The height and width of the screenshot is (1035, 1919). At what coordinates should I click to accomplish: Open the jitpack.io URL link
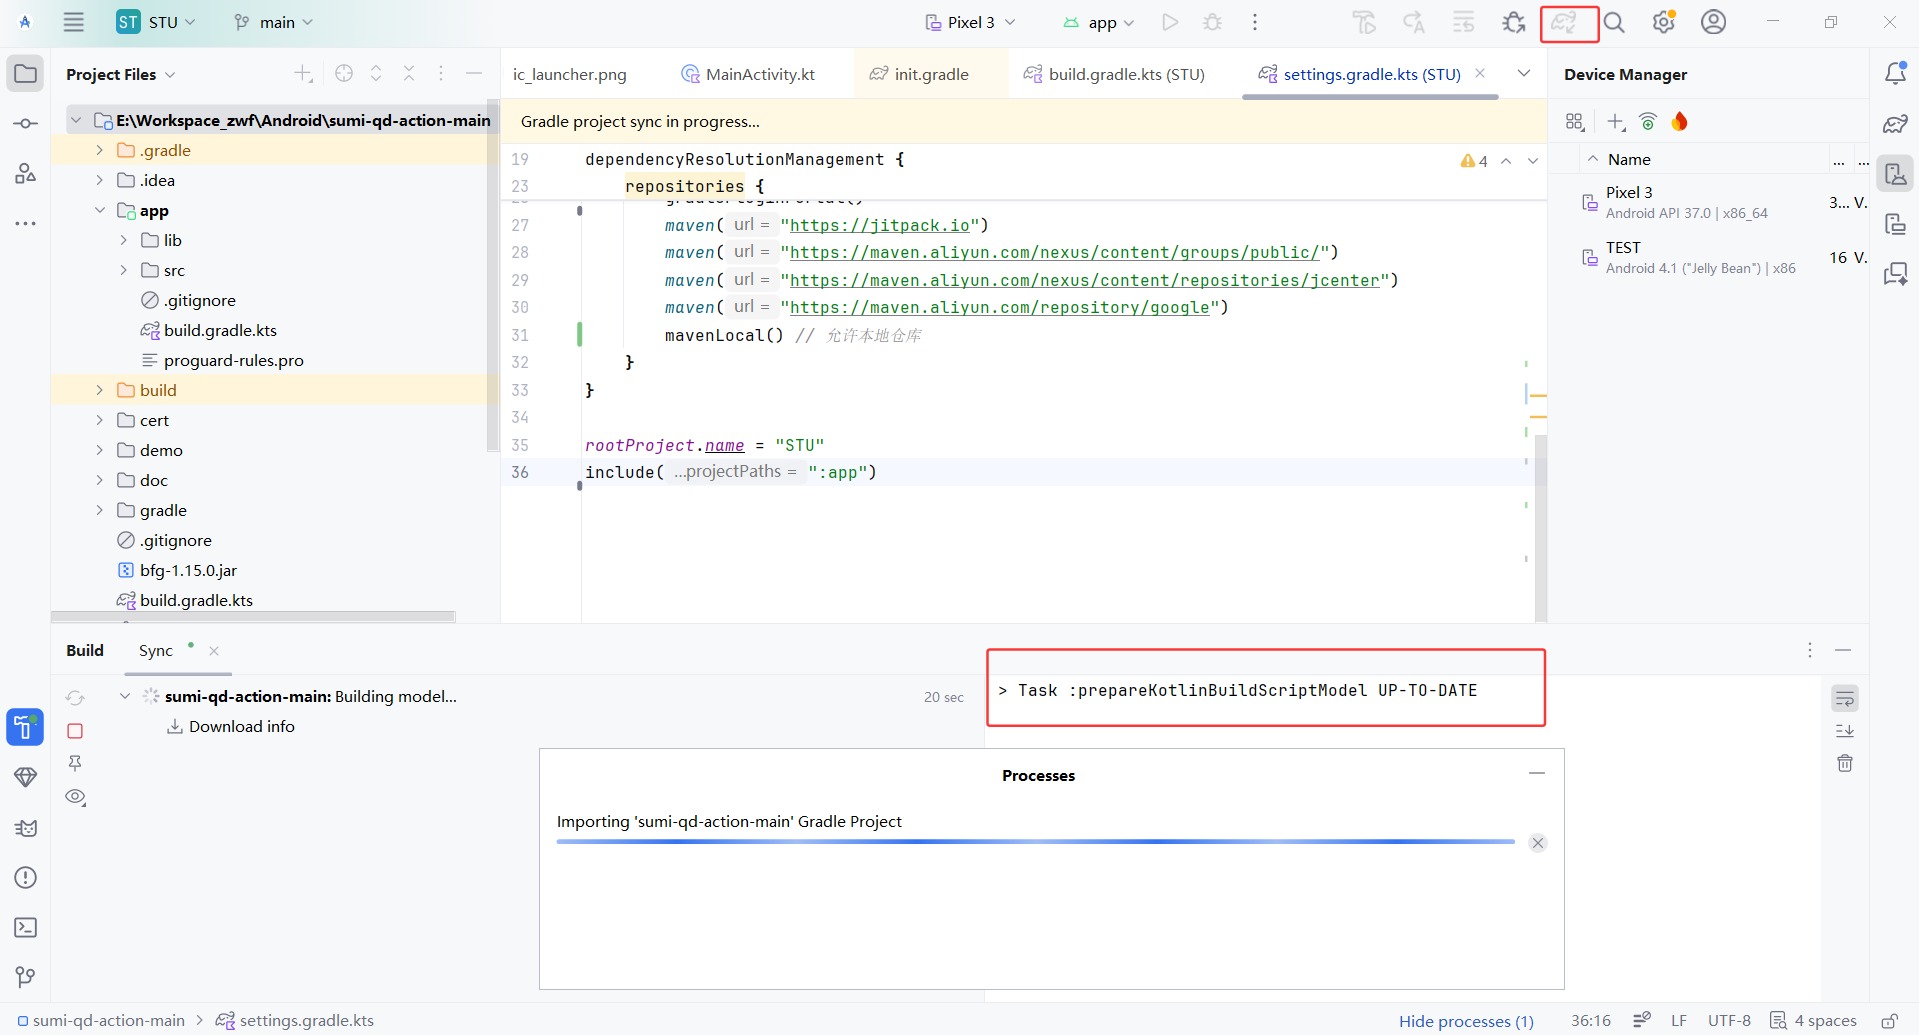pos(879,225)
